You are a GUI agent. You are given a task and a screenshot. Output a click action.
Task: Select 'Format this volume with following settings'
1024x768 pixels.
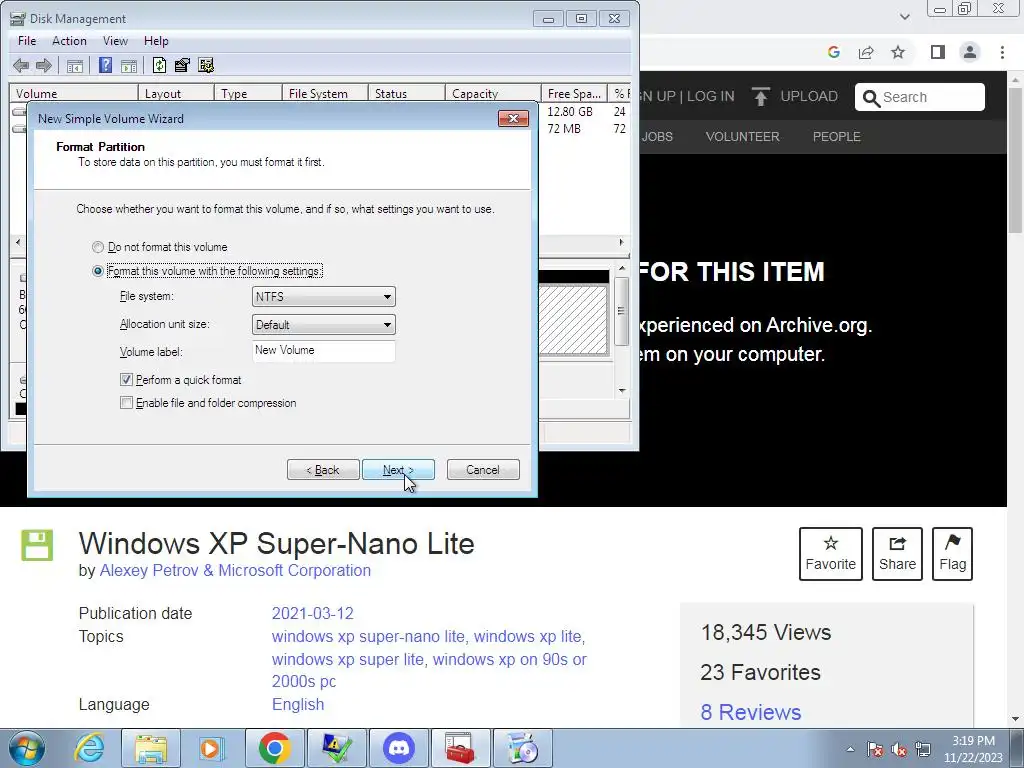coord(98,271)
